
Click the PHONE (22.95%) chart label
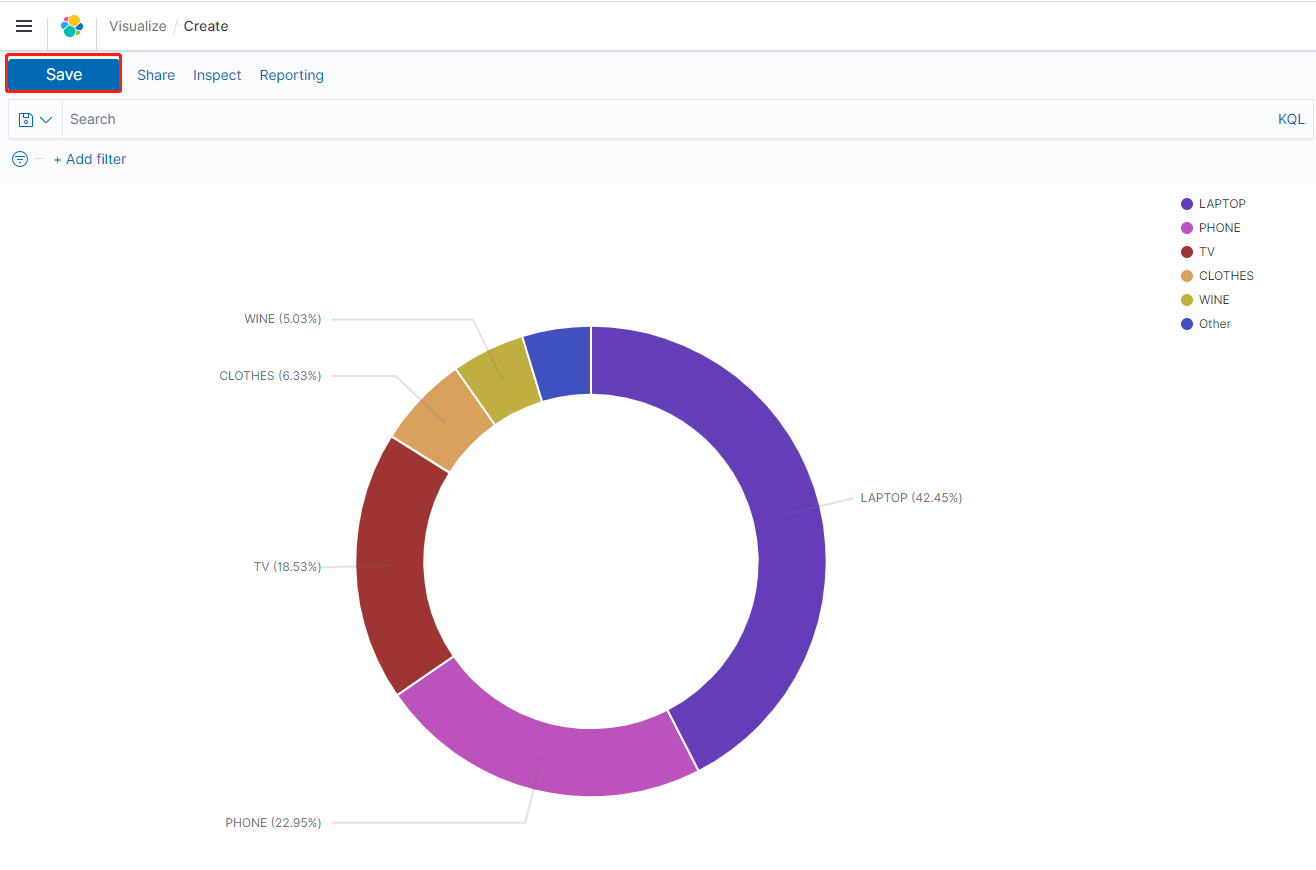273,823
